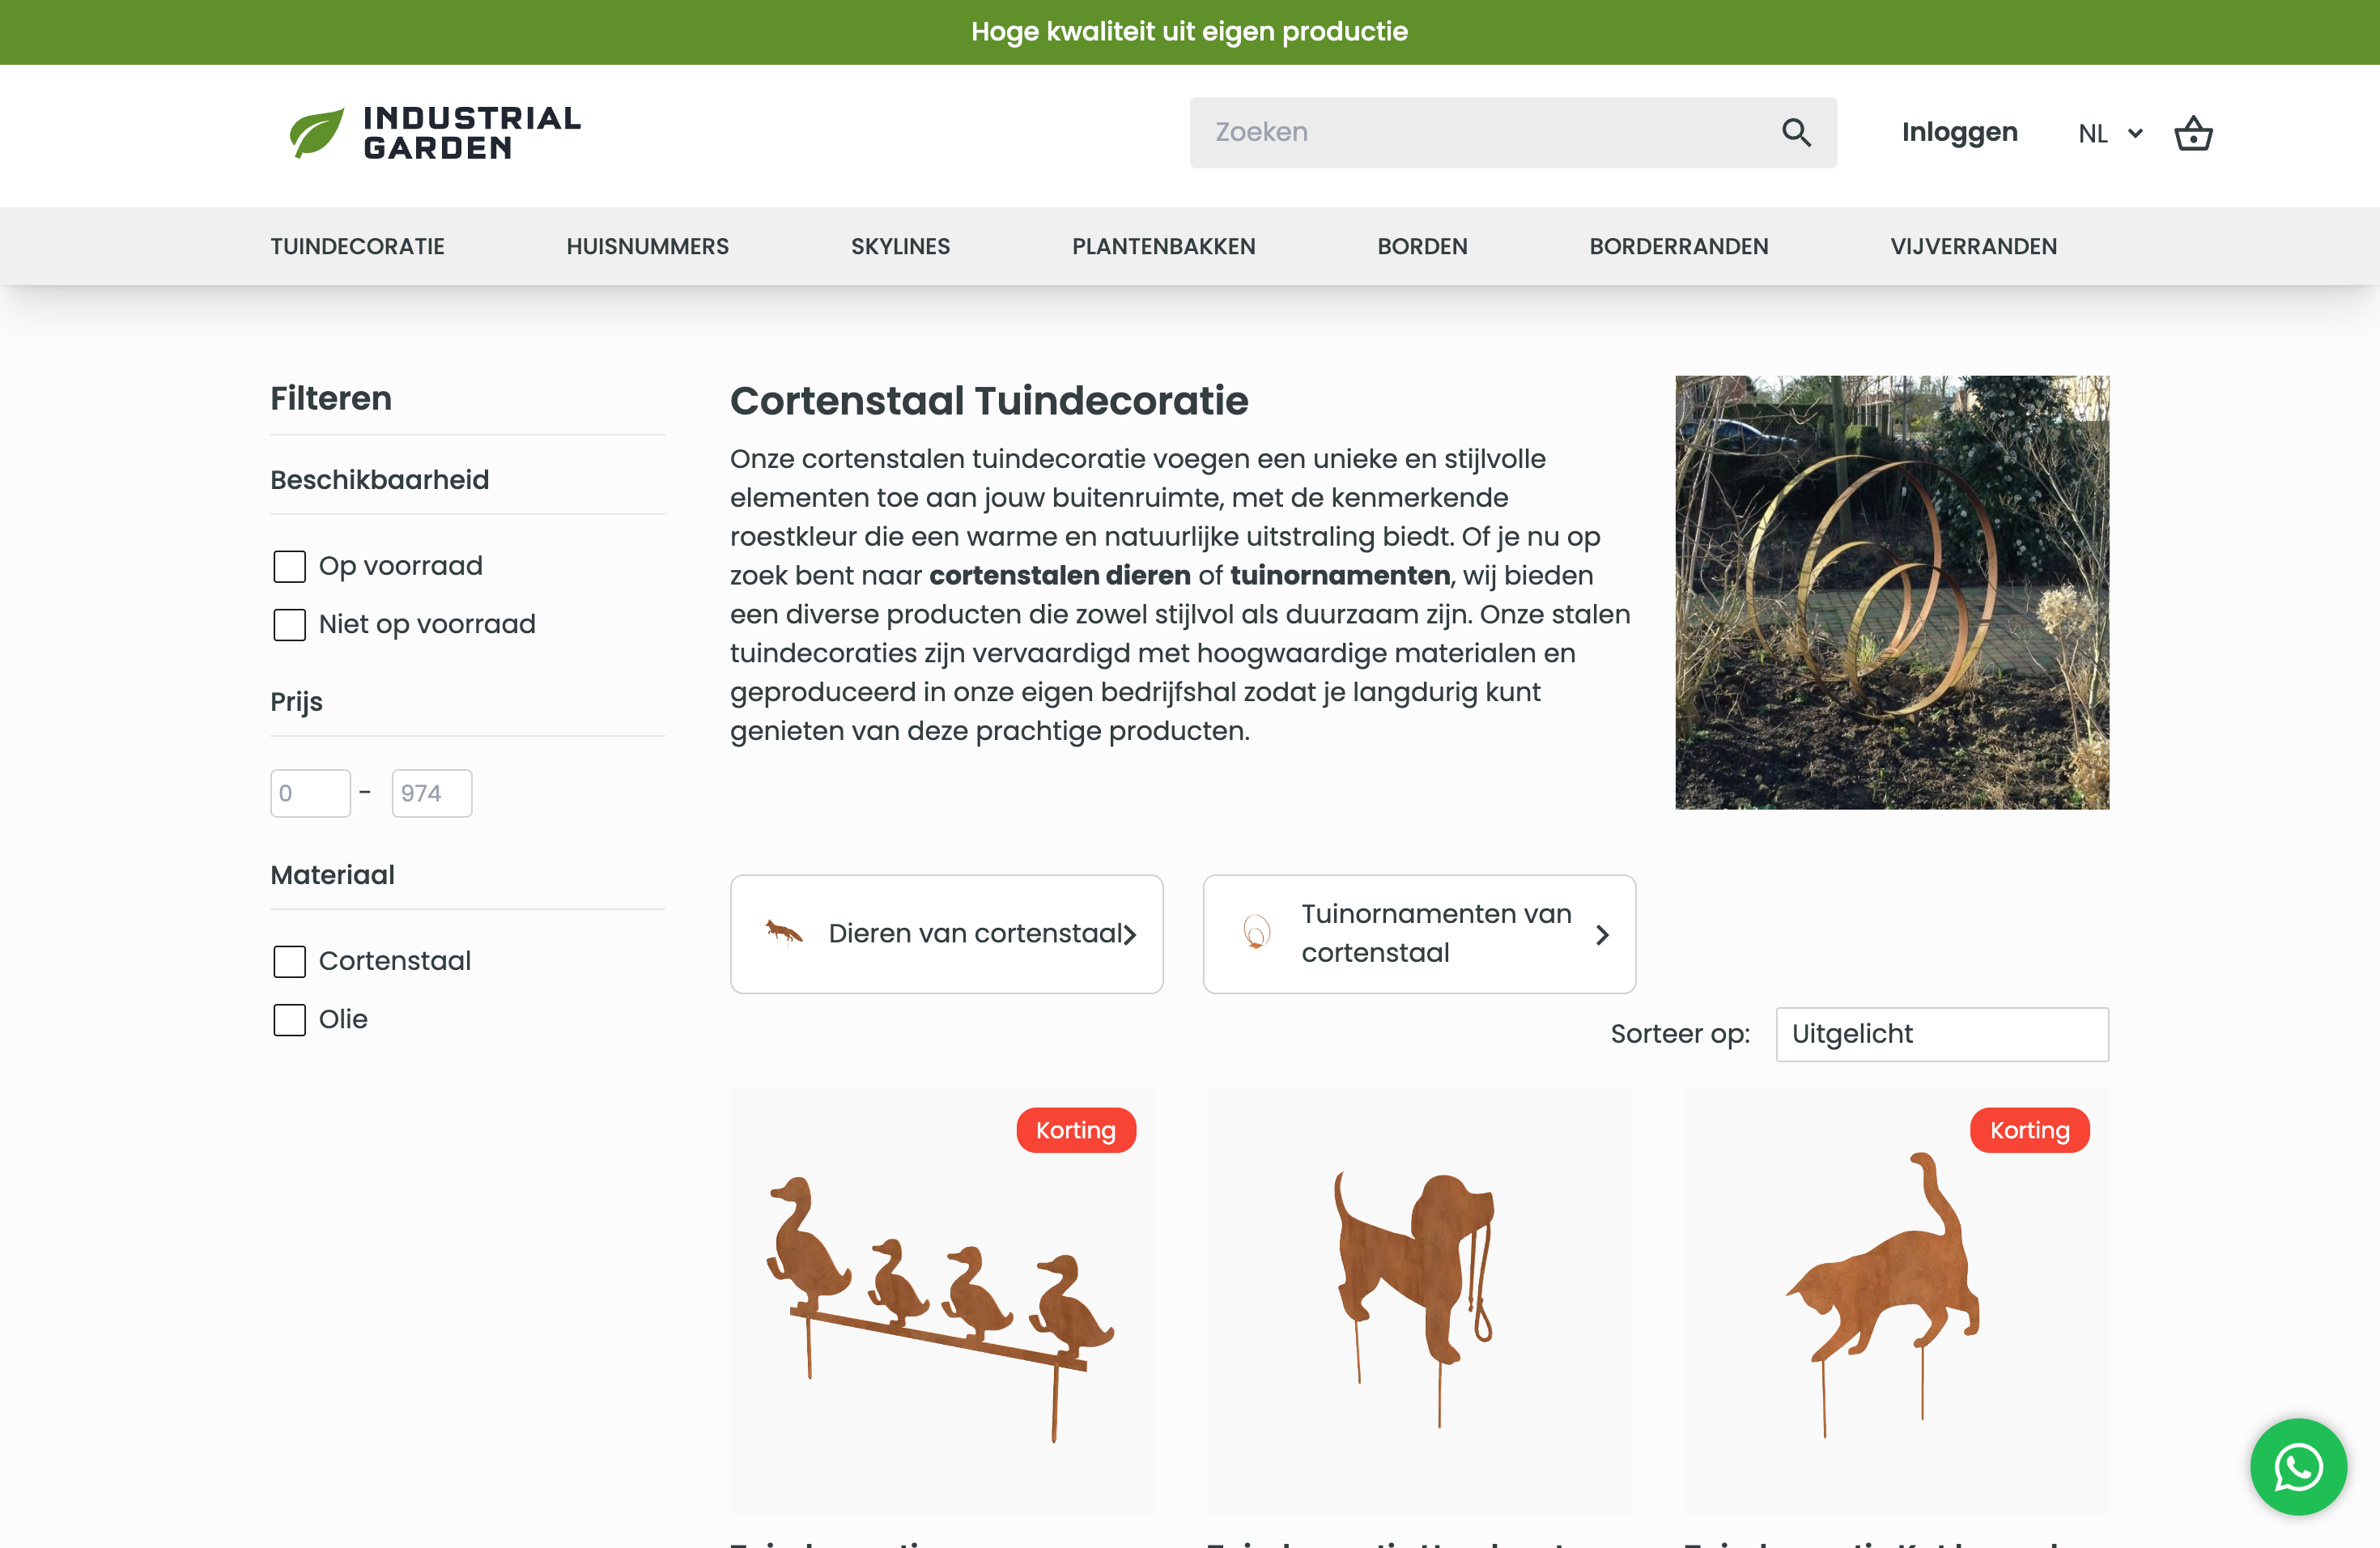Expand language selector chevron next to NL

[2136, 134]
